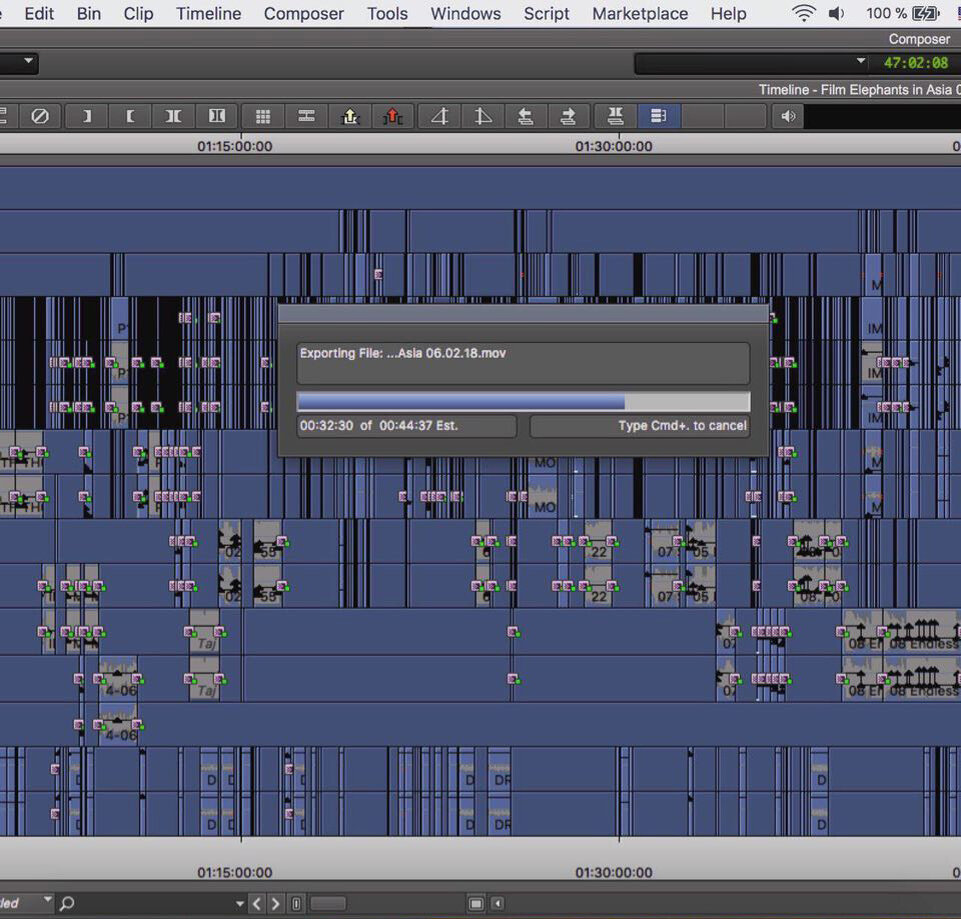The height and width of the screenshot is (919, 961).
Task: Click the right-facing triangle fade icon
Action: [483, 116]
